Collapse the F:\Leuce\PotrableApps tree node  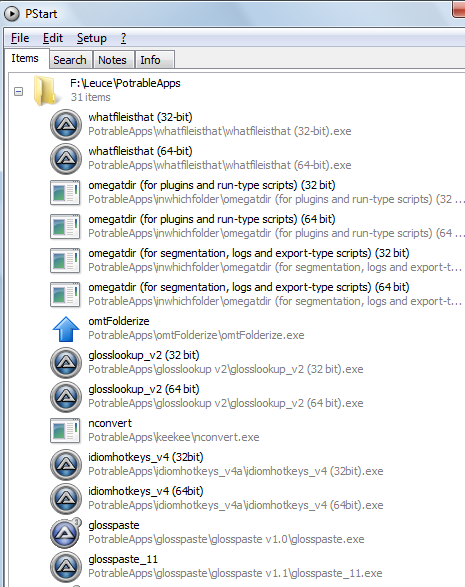point(18,91)
